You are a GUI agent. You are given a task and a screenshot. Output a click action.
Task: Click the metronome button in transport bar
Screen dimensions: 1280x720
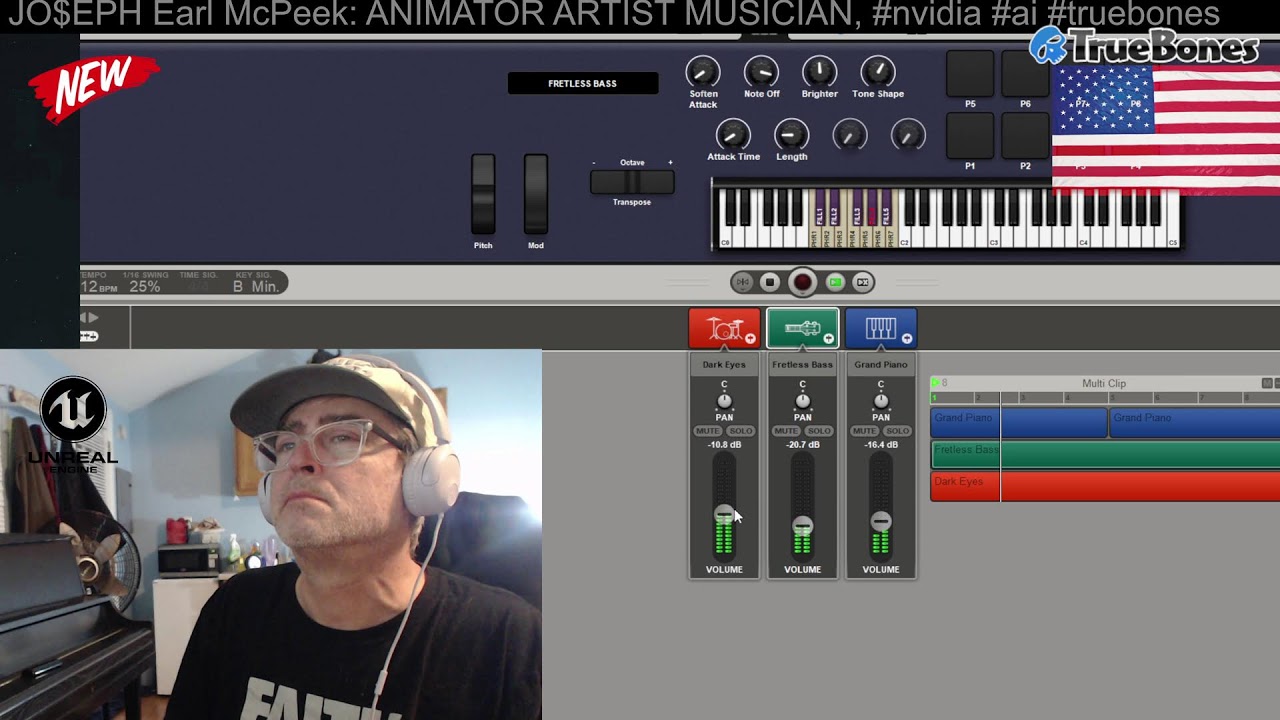pos(741,282)
